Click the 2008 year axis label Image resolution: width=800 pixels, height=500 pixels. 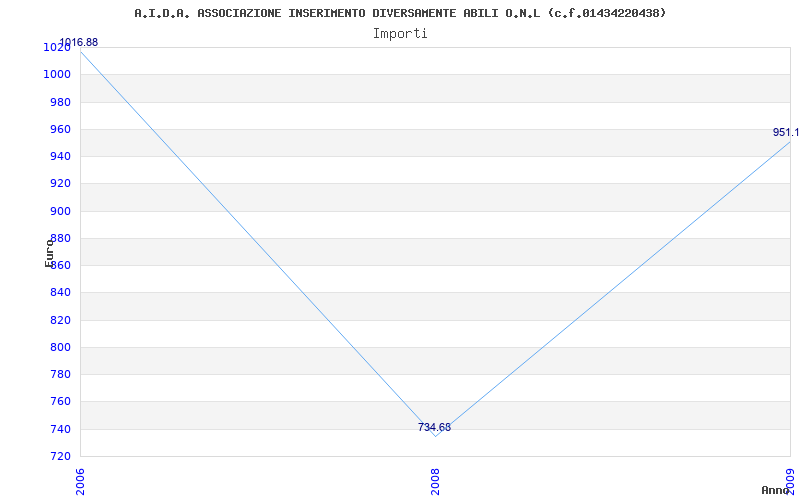(435, 482)
